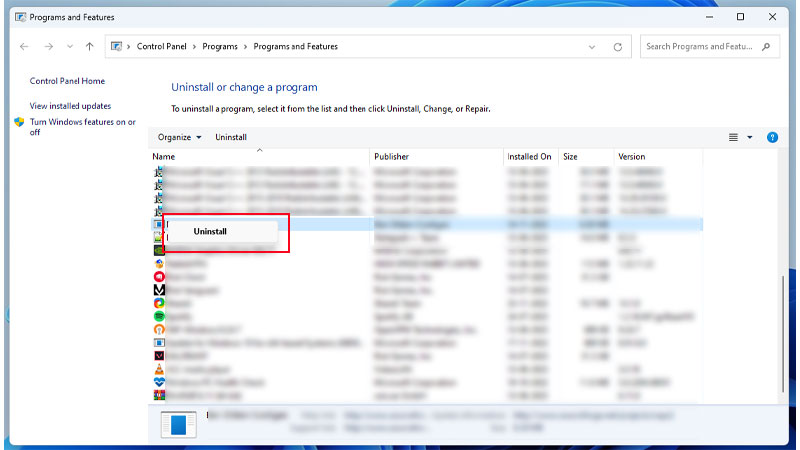
Task: Click the search magnifier icon
Action: [766, 46]
